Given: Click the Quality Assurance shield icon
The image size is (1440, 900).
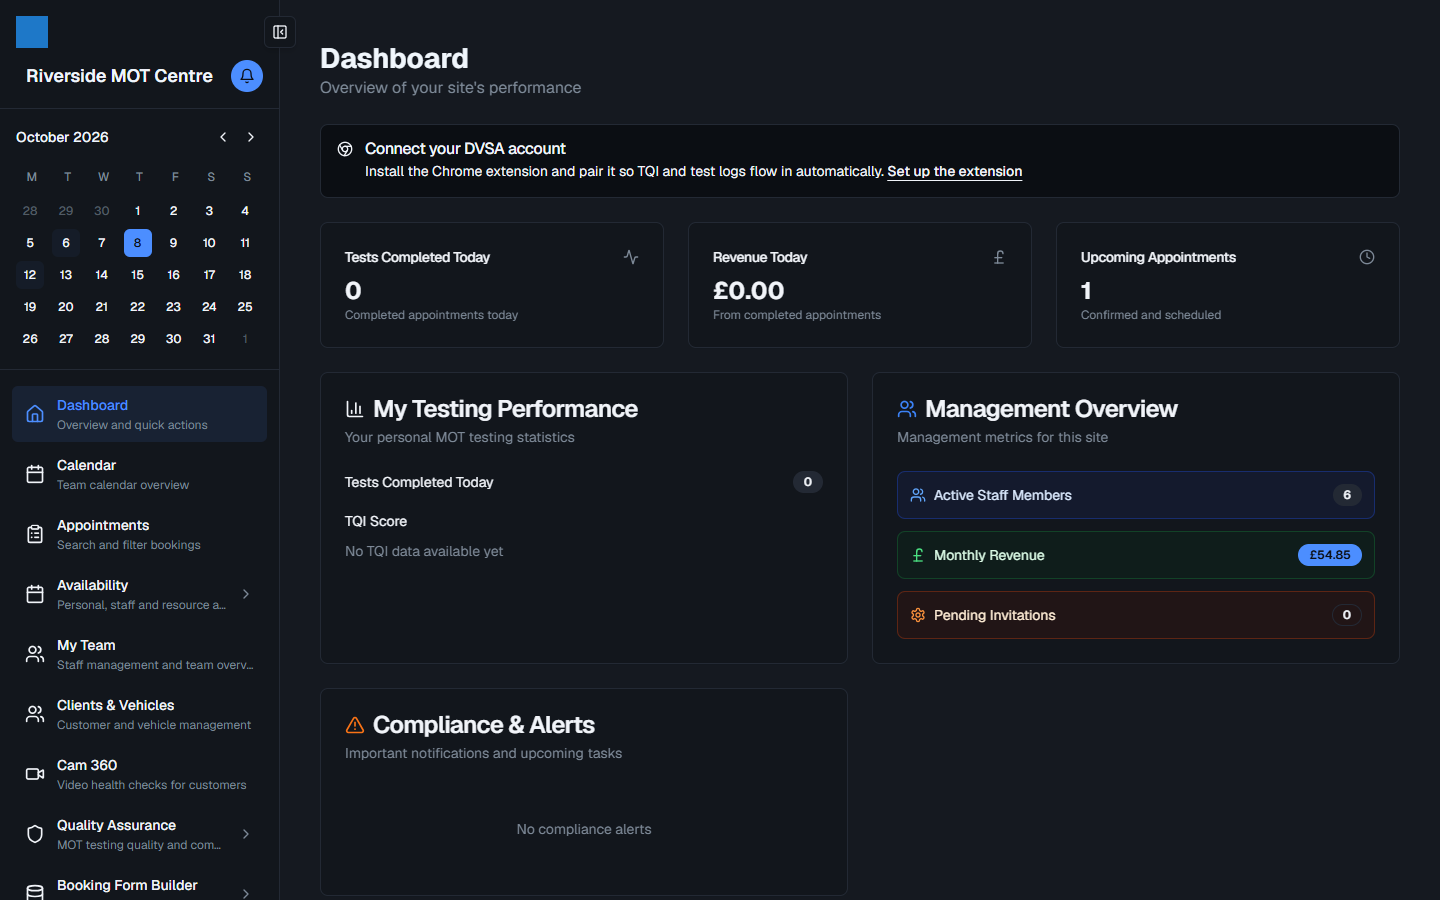Looking at the screenshot, I should pyautogui.click(x=35, y=834).
